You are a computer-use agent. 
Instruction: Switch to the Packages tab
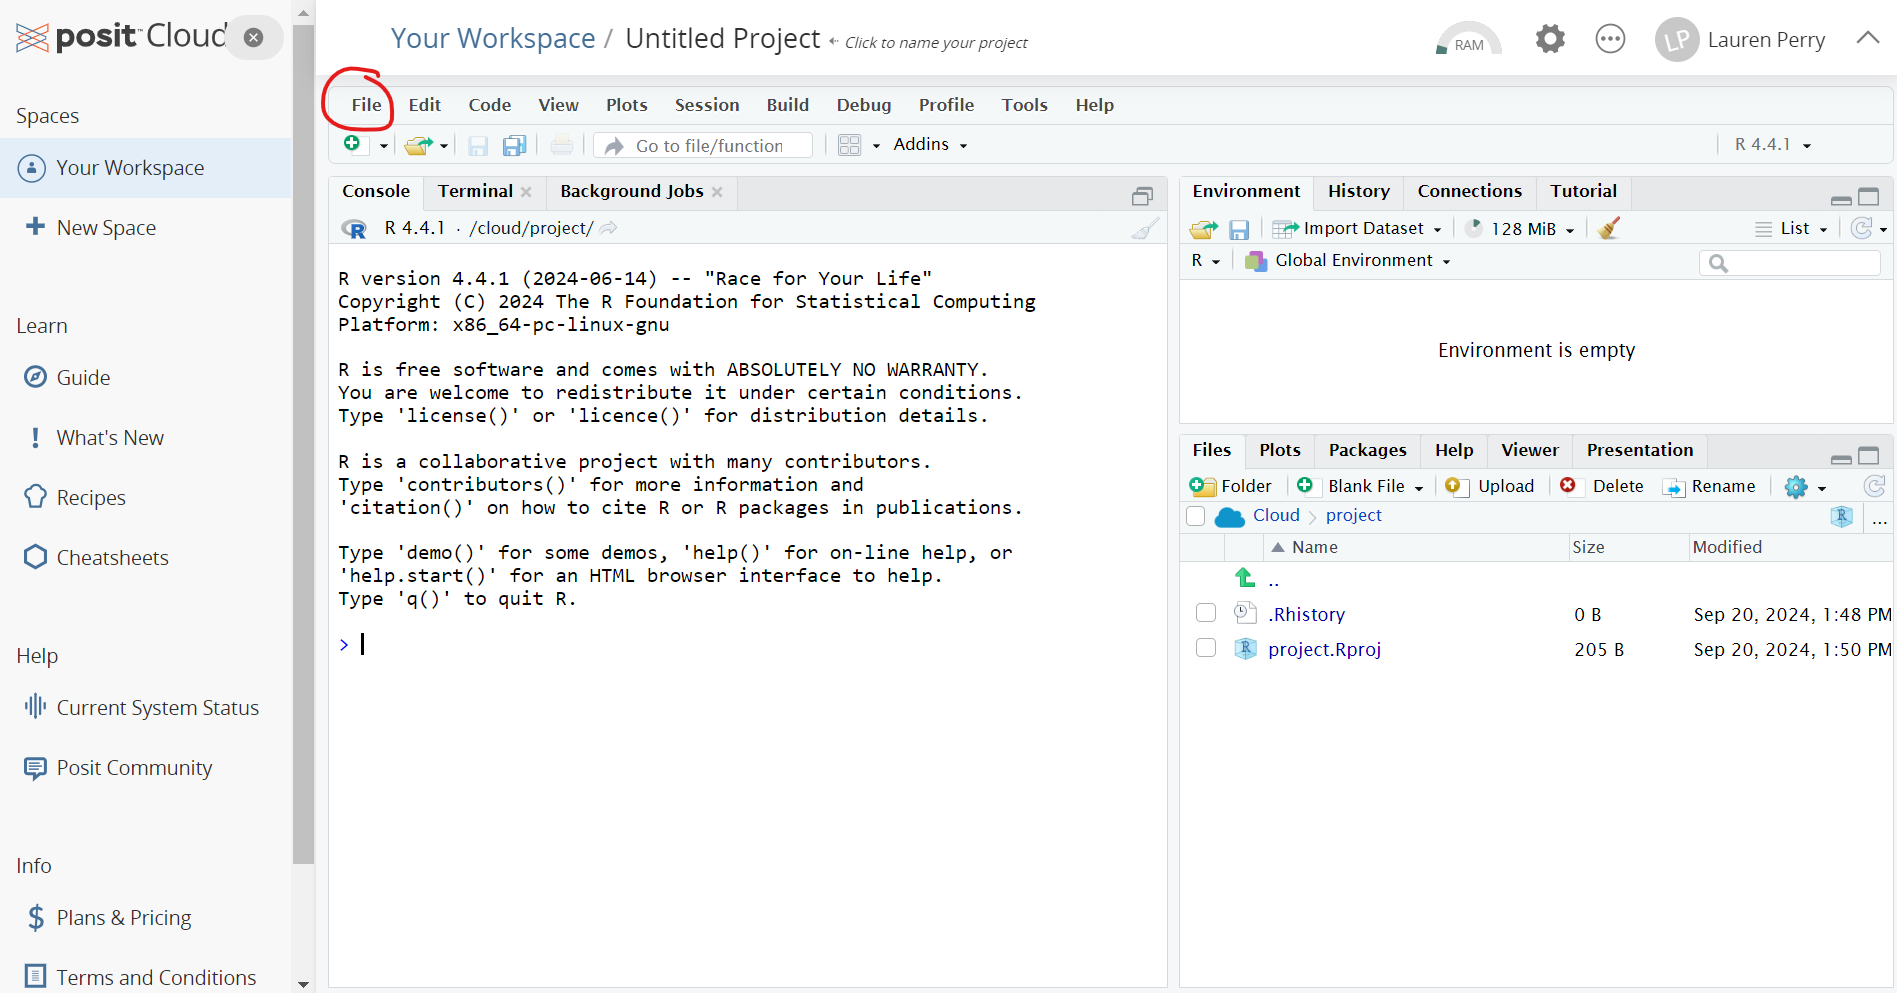1366,450
